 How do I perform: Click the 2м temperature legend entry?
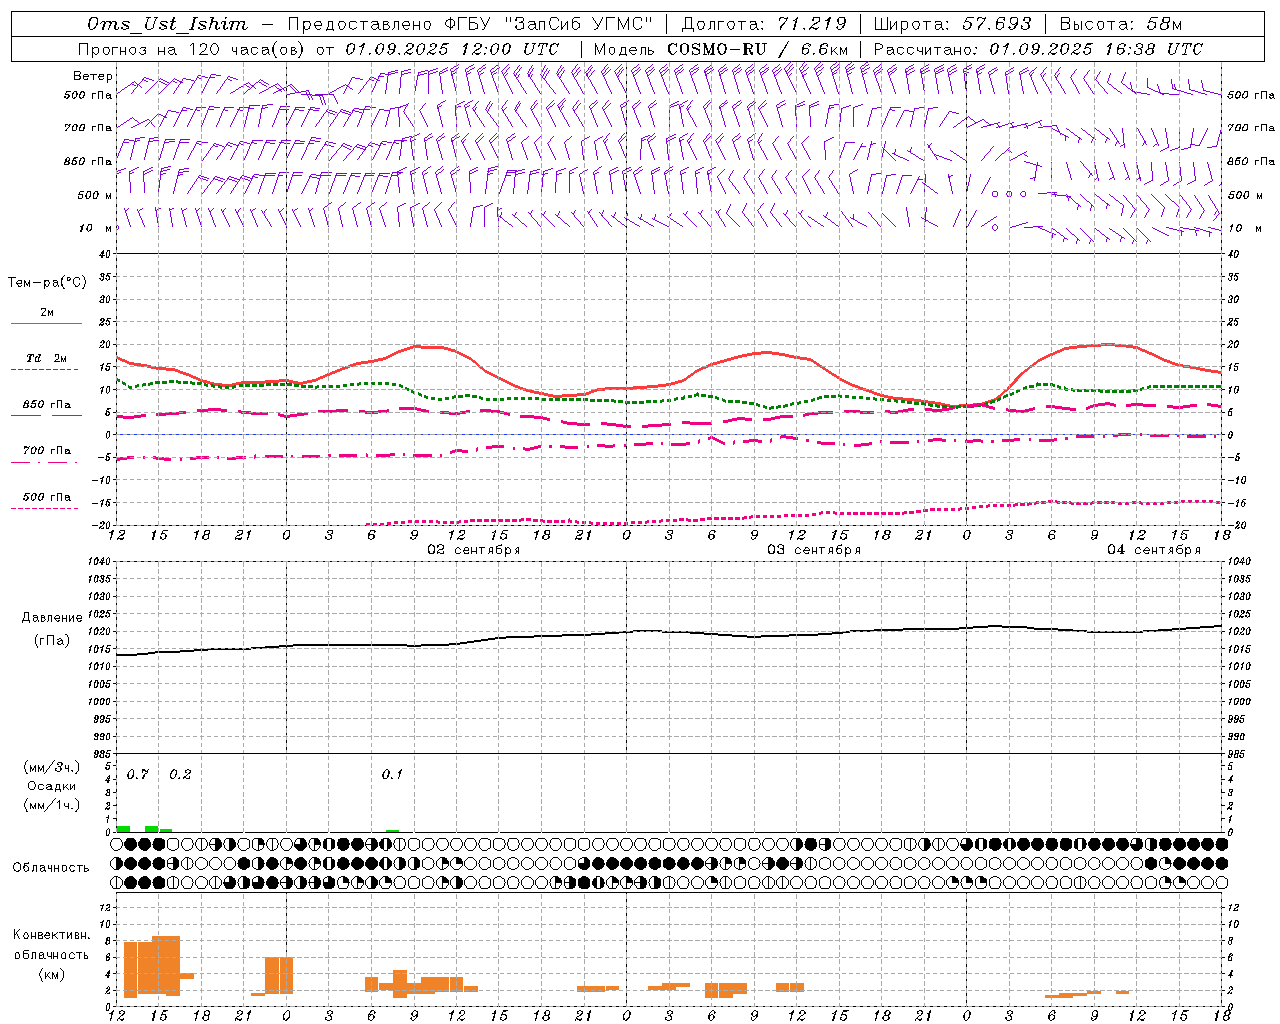[47, 312]
